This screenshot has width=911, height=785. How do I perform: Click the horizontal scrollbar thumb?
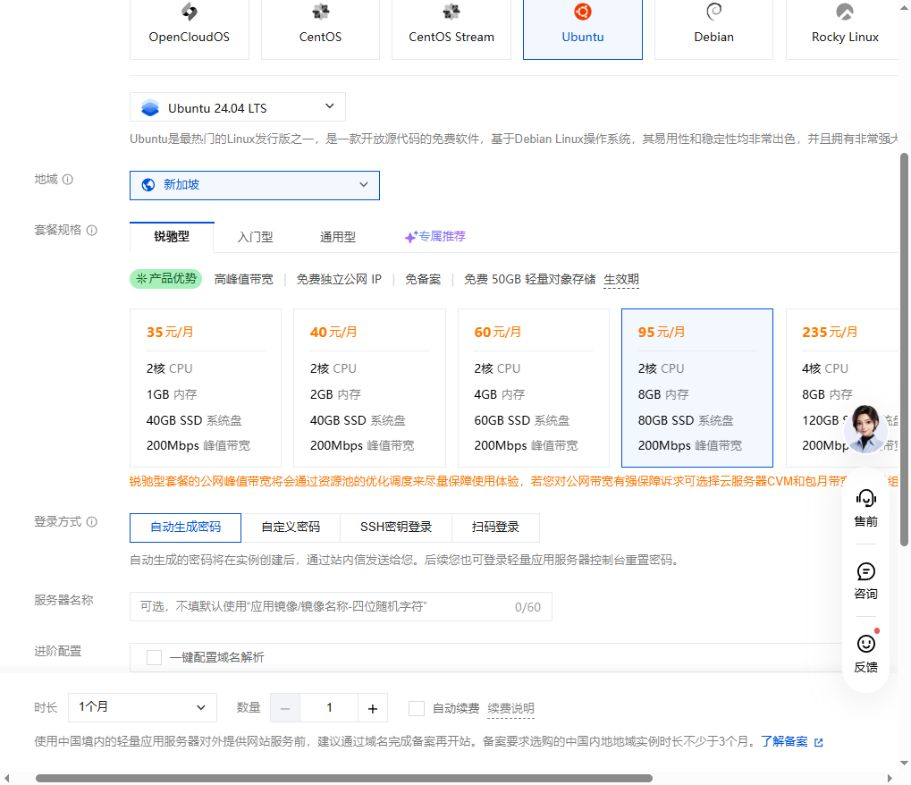344,778
